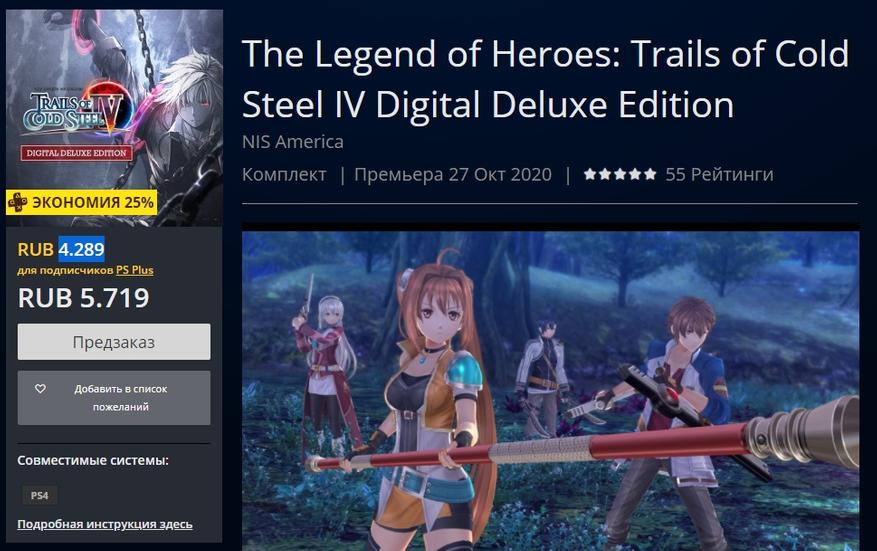Add the game via Добавить в список пожеланий
Image resolution: width=877 pixels, height=551 pixels.
(x=114, y=398)
